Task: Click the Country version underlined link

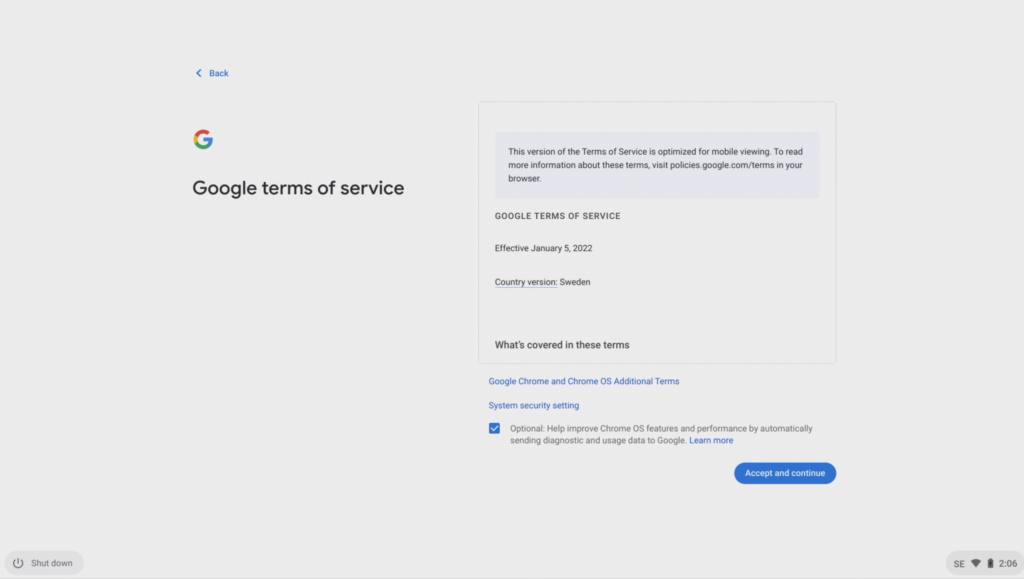Action: click(526, 282)
